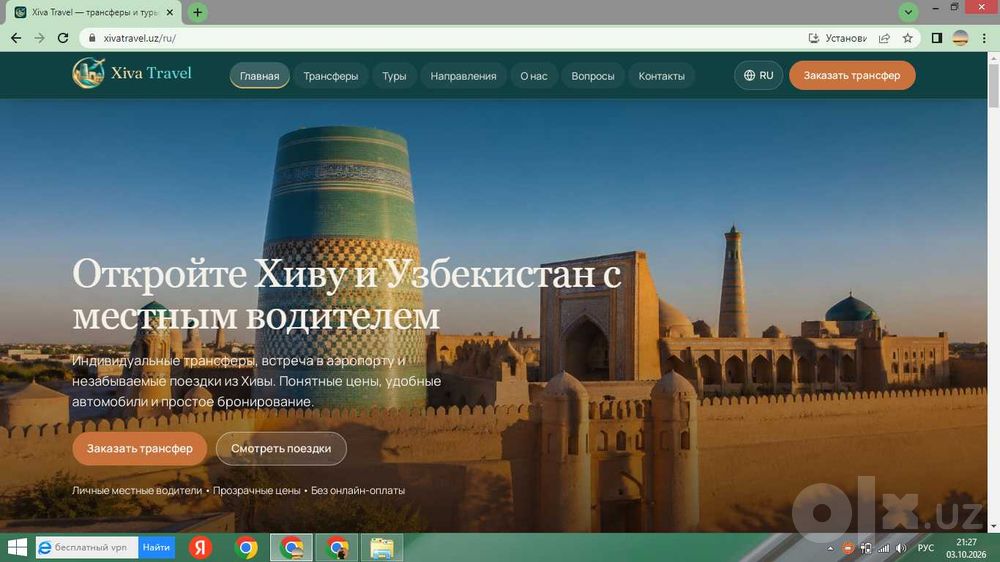Click the Смотреть поездки button
Screen dimensions: 1000x562
pyautogui.click(x=281, y=448)
